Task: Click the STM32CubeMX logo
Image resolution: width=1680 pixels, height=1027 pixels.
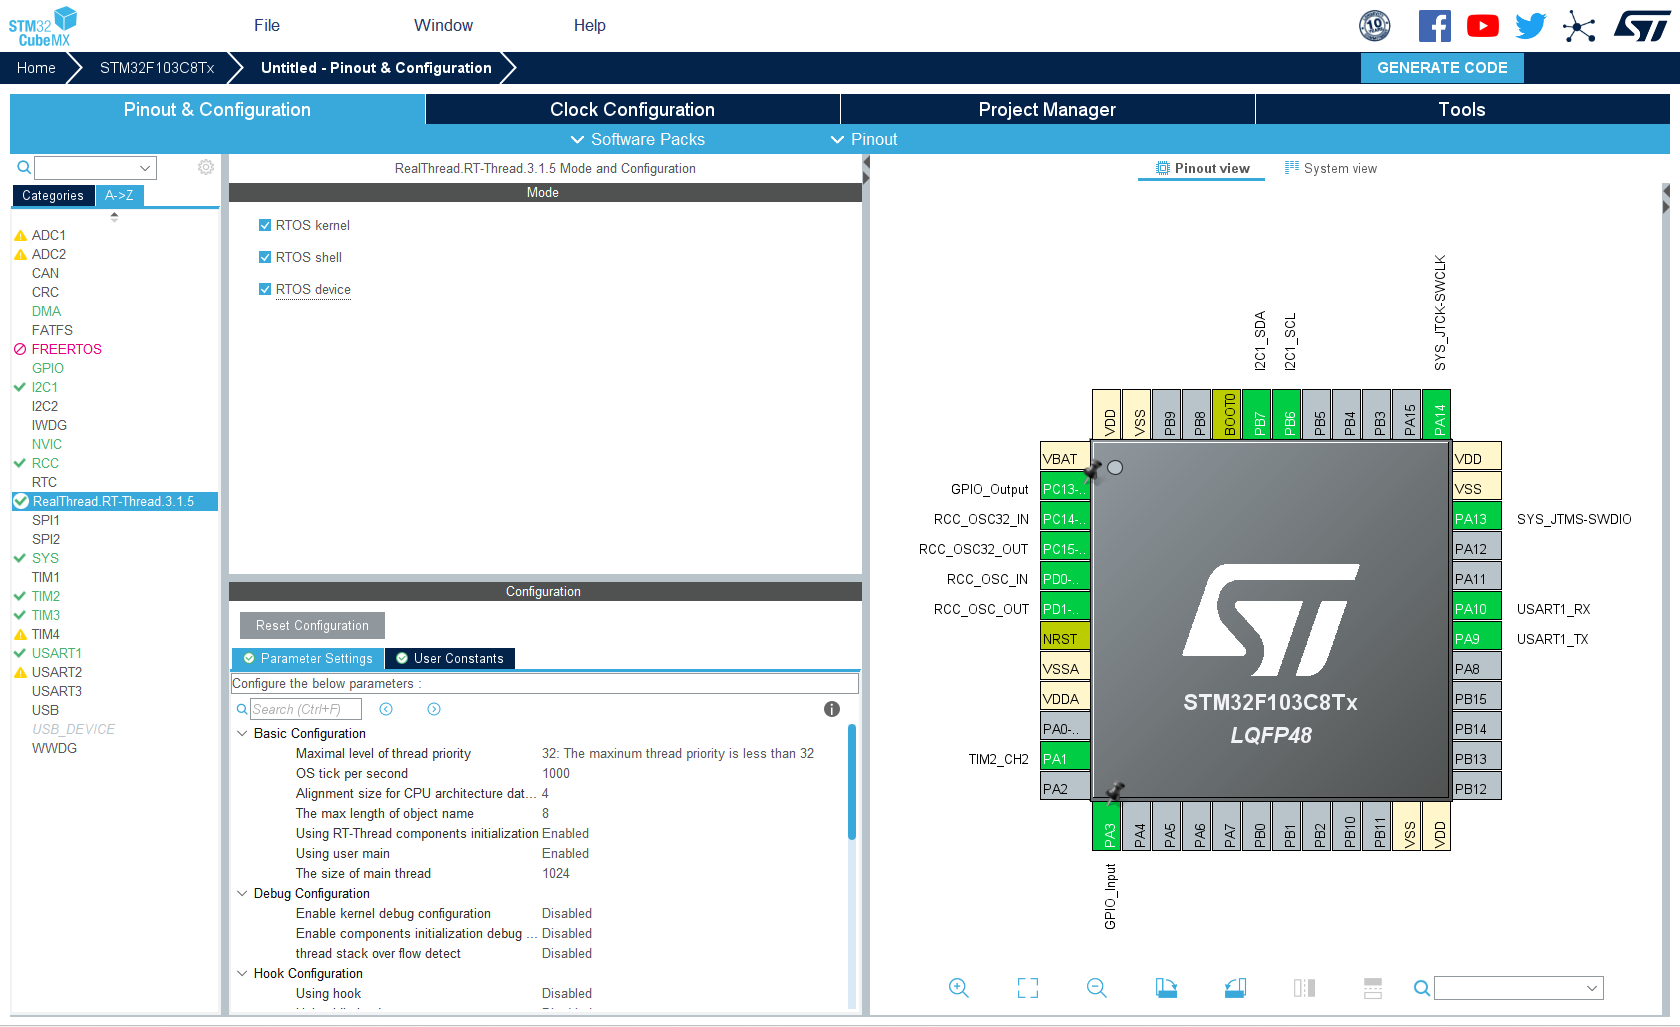Action: pyautogui.click(x=43, y=26)
